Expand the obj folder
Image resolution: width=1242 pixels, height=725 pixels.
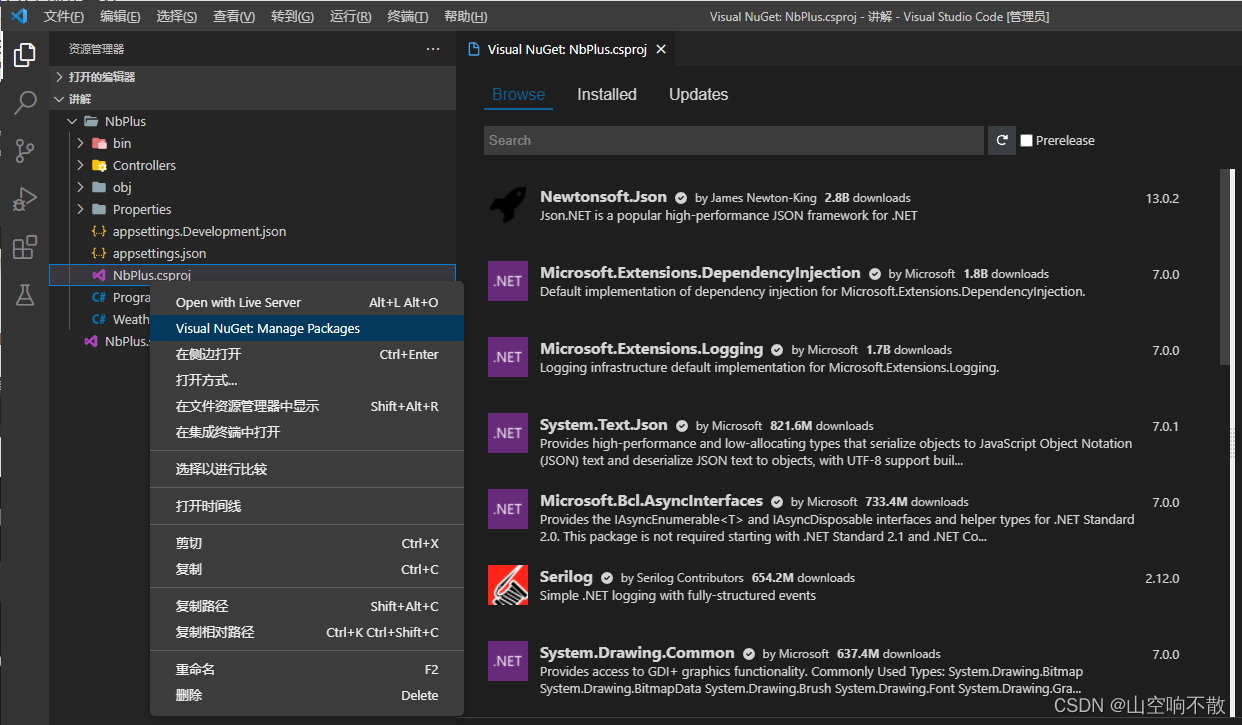pos(80,187)
